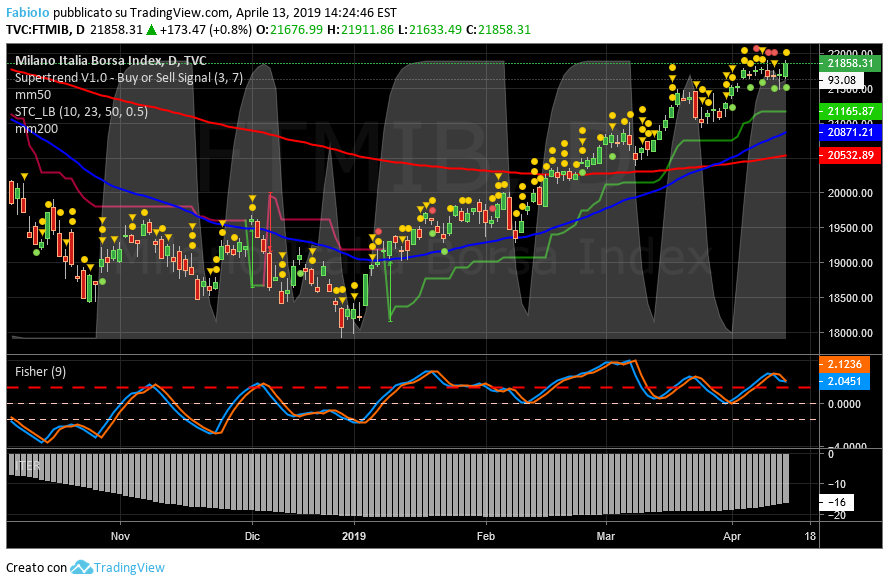
Task: Click the TradingView cloud logo icon
Action: (x=81, y=568)
